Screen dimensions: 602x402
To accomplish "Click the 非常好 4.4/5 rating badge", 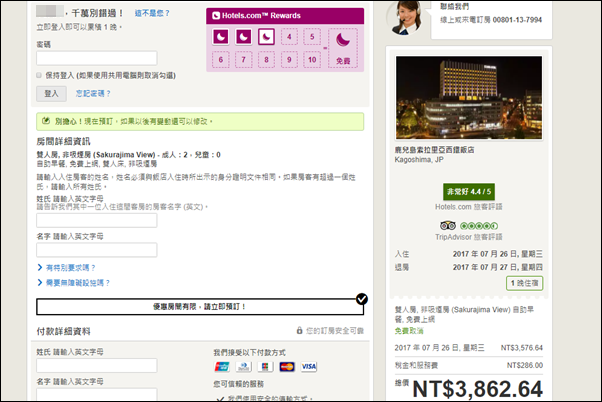I will [x=469, y=192].
